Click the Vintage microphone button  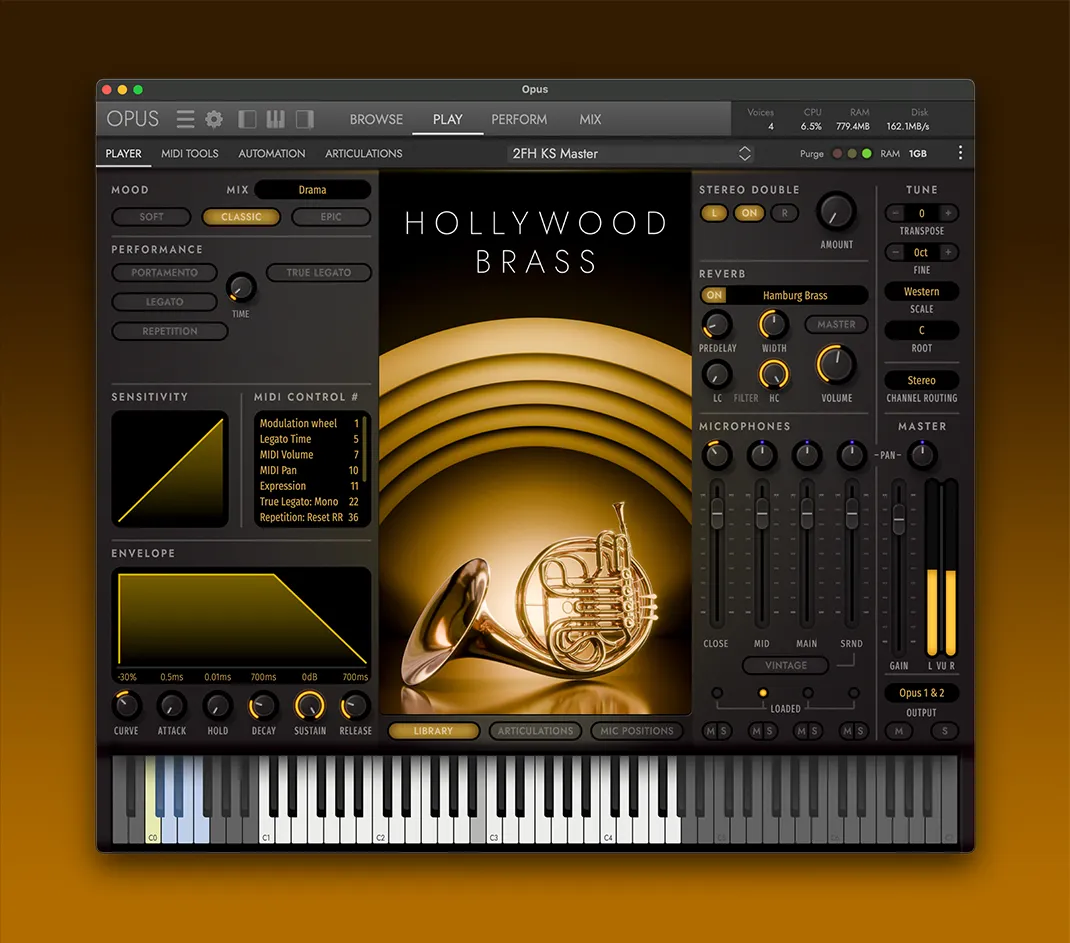click(x=785, y=665)
